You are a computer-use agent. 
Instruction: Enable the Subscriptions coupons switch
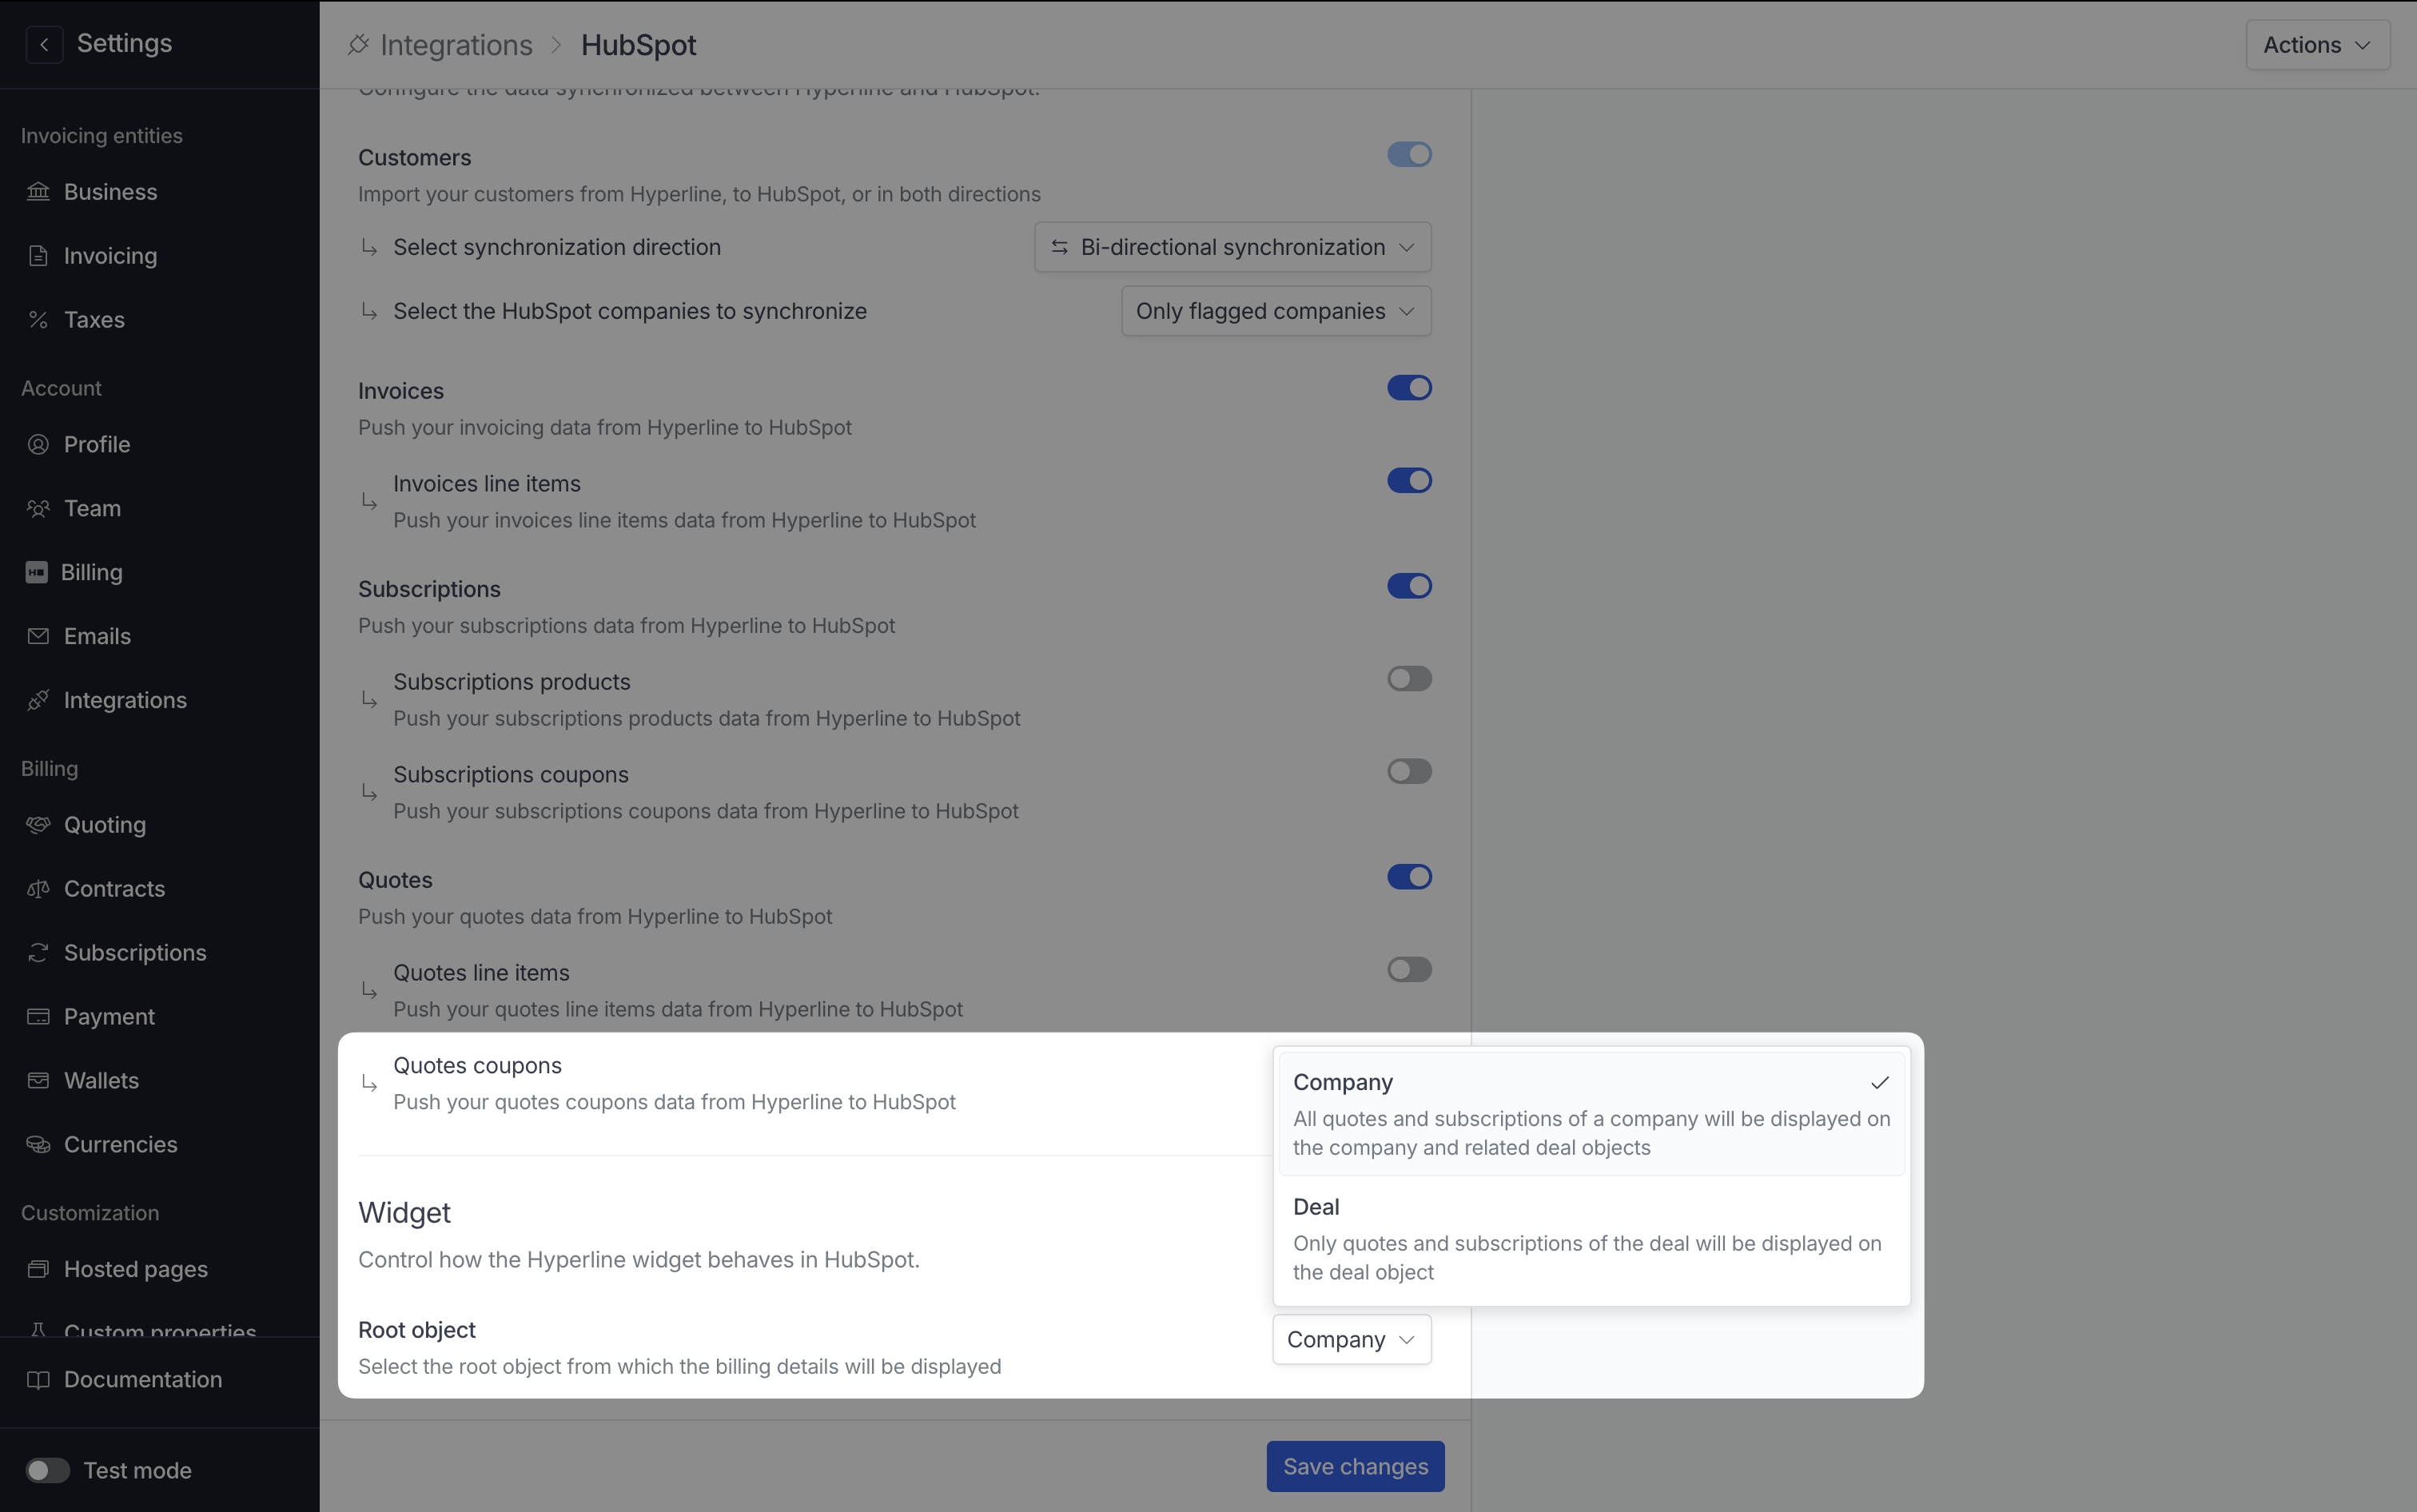[1409, 771]
